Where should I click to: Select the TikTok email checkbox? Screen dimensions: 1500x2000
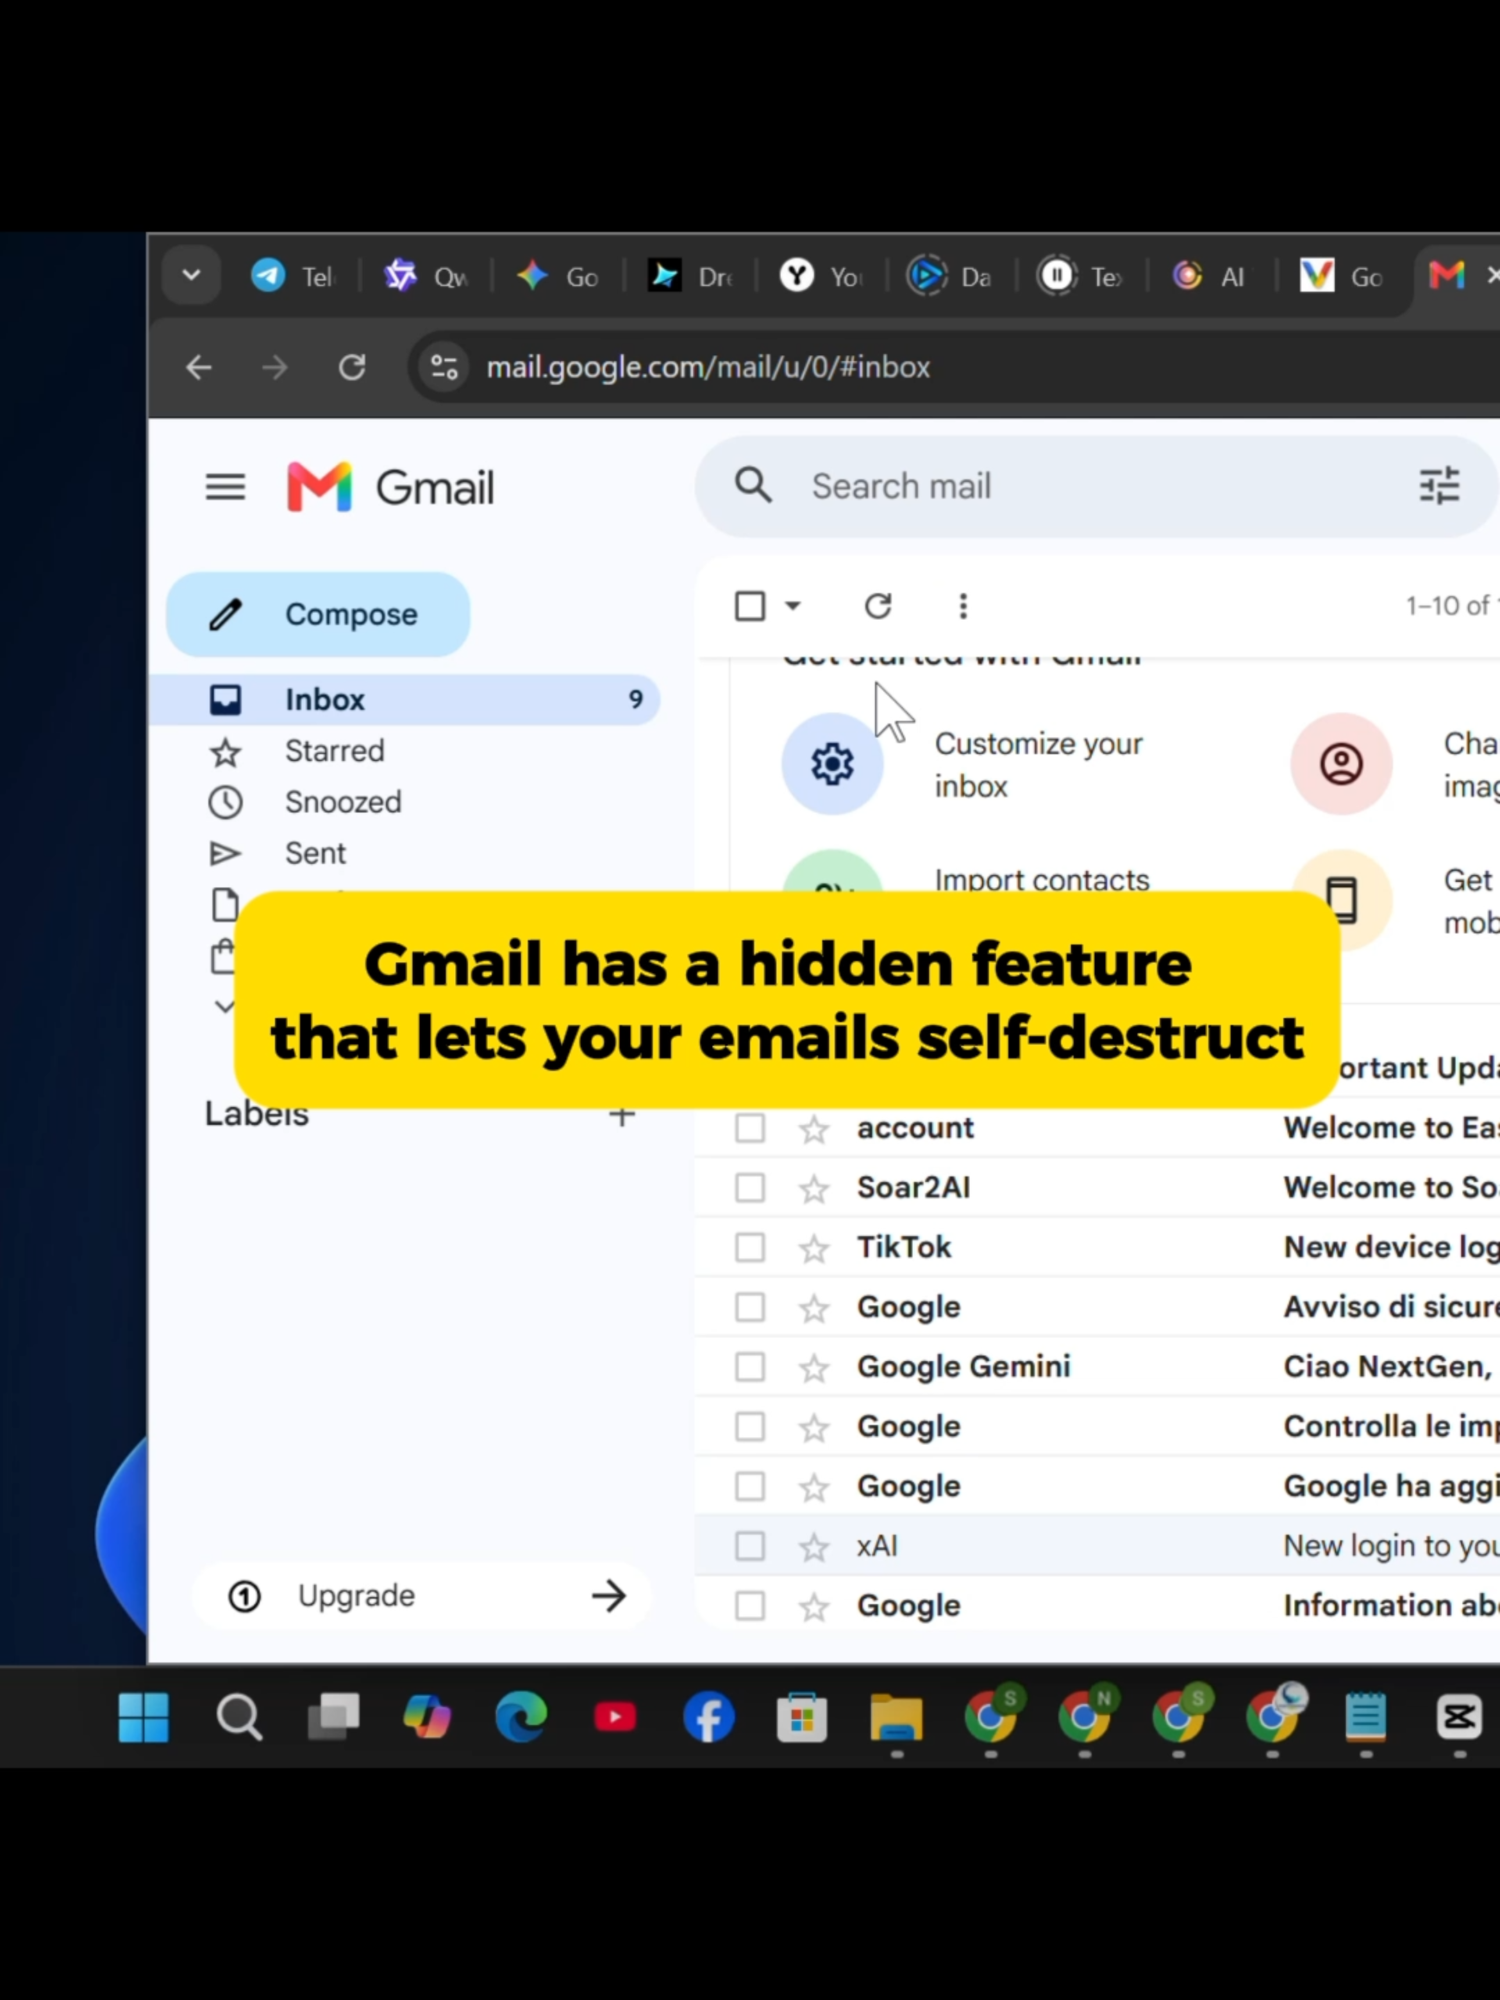click(x=750, y=1247)
